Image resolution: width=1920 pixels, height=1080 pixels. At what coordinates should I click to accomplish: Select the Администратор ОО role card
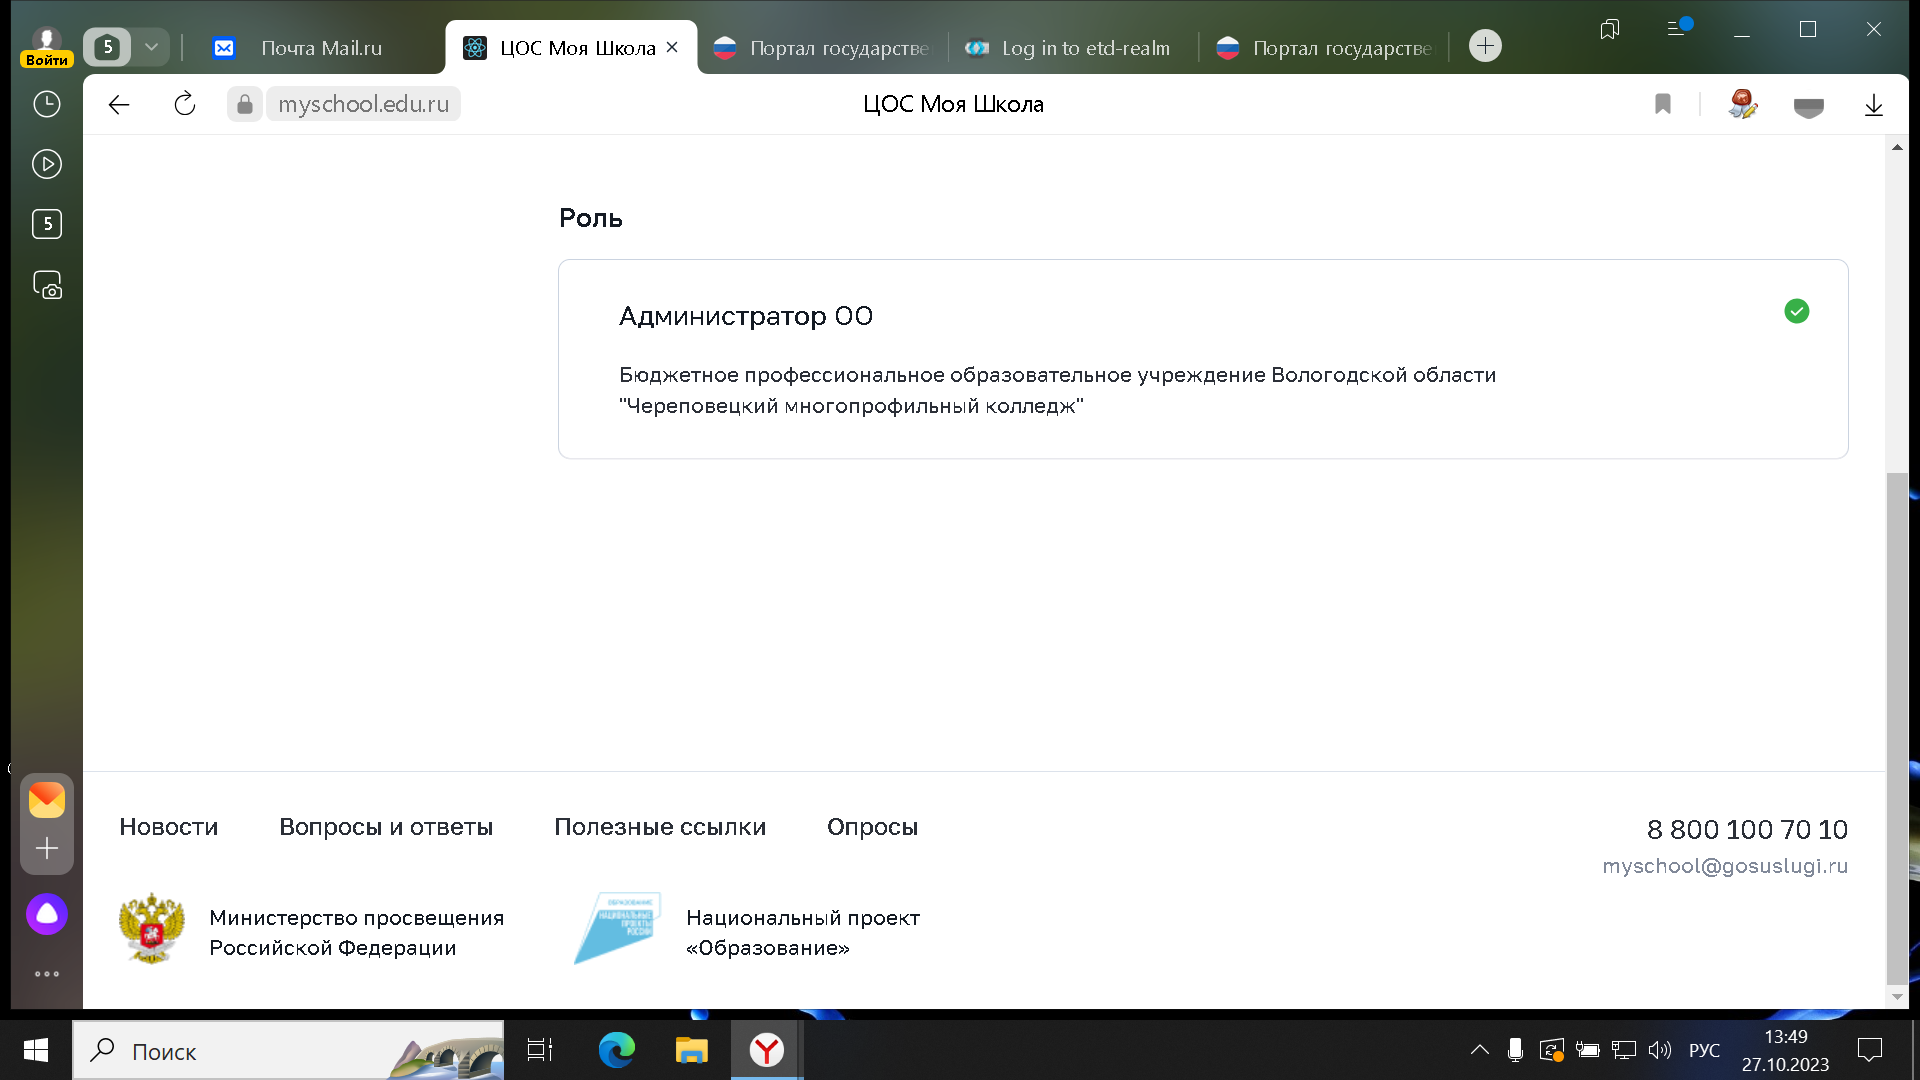pyautogui.click(x=1202, y=359)
